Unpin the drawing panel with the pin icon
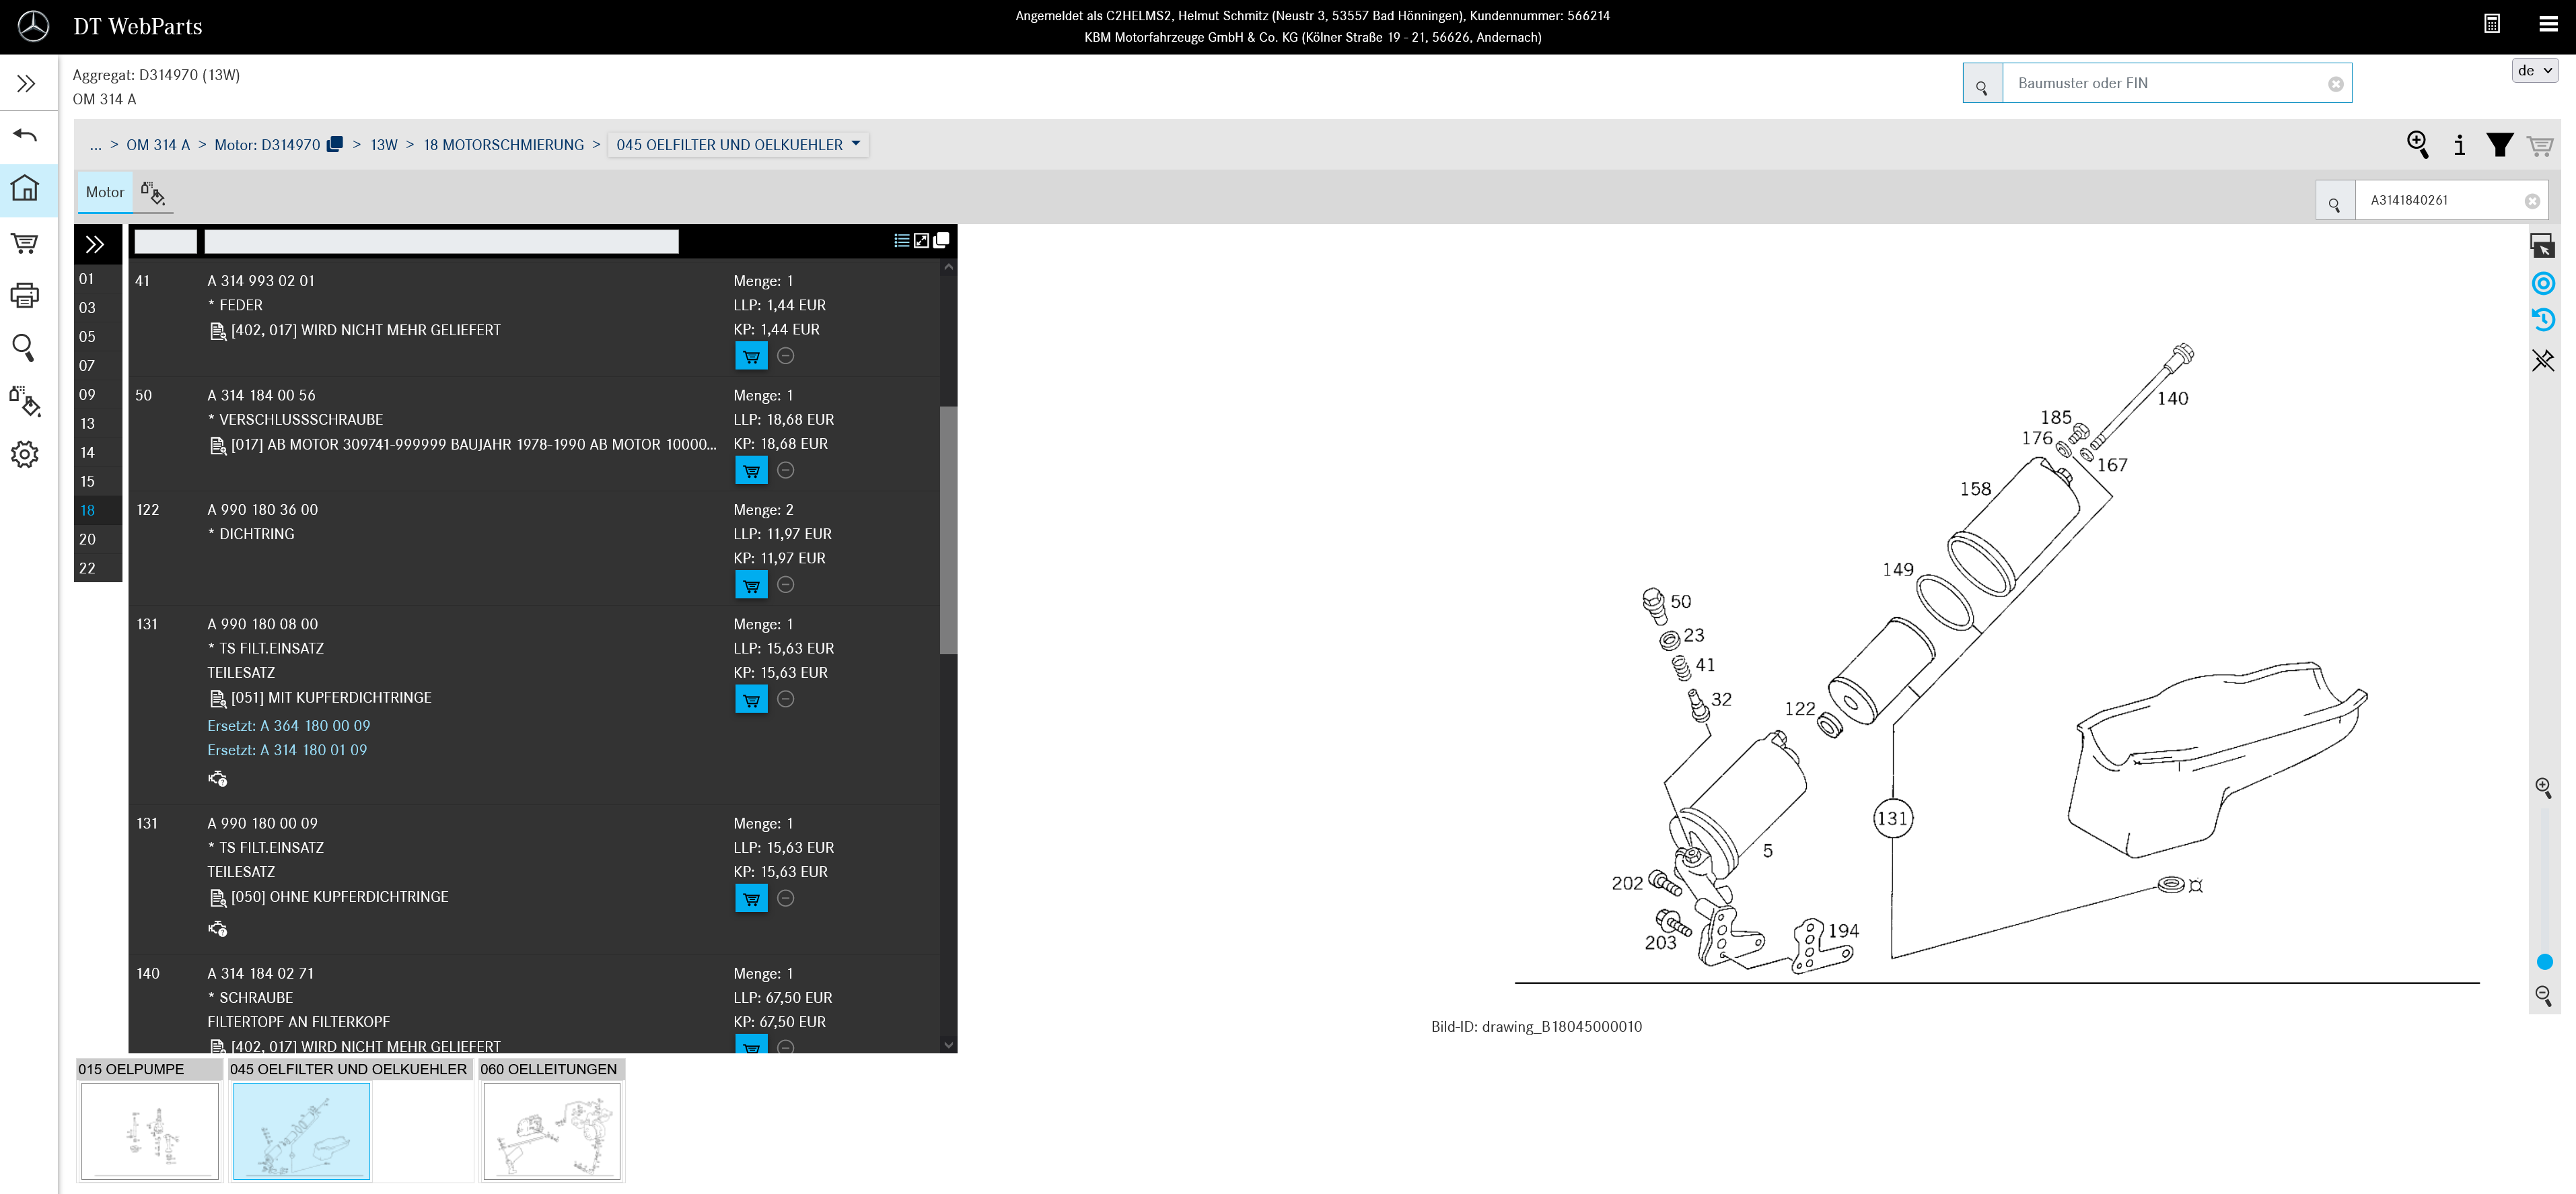The width and height of the screenshot is (2576, 1194). click(2543, 360)
